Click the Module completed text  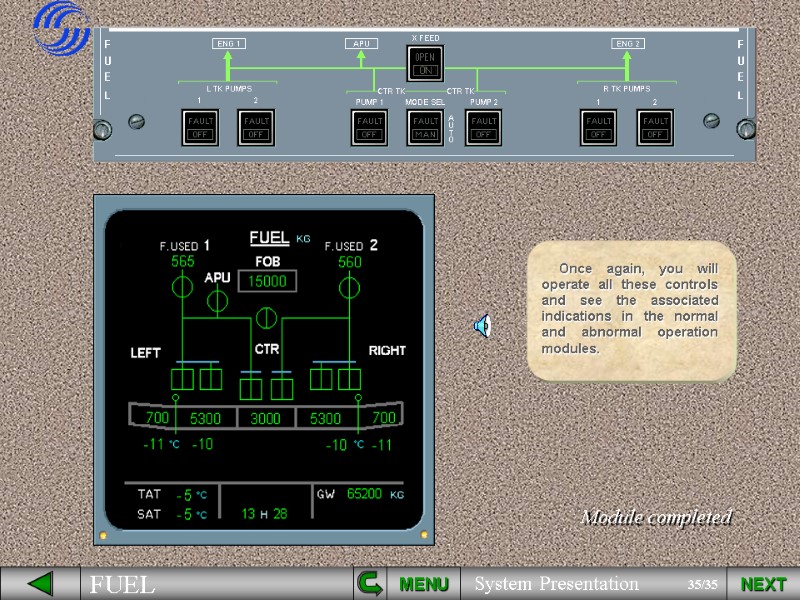coord(658,518)
